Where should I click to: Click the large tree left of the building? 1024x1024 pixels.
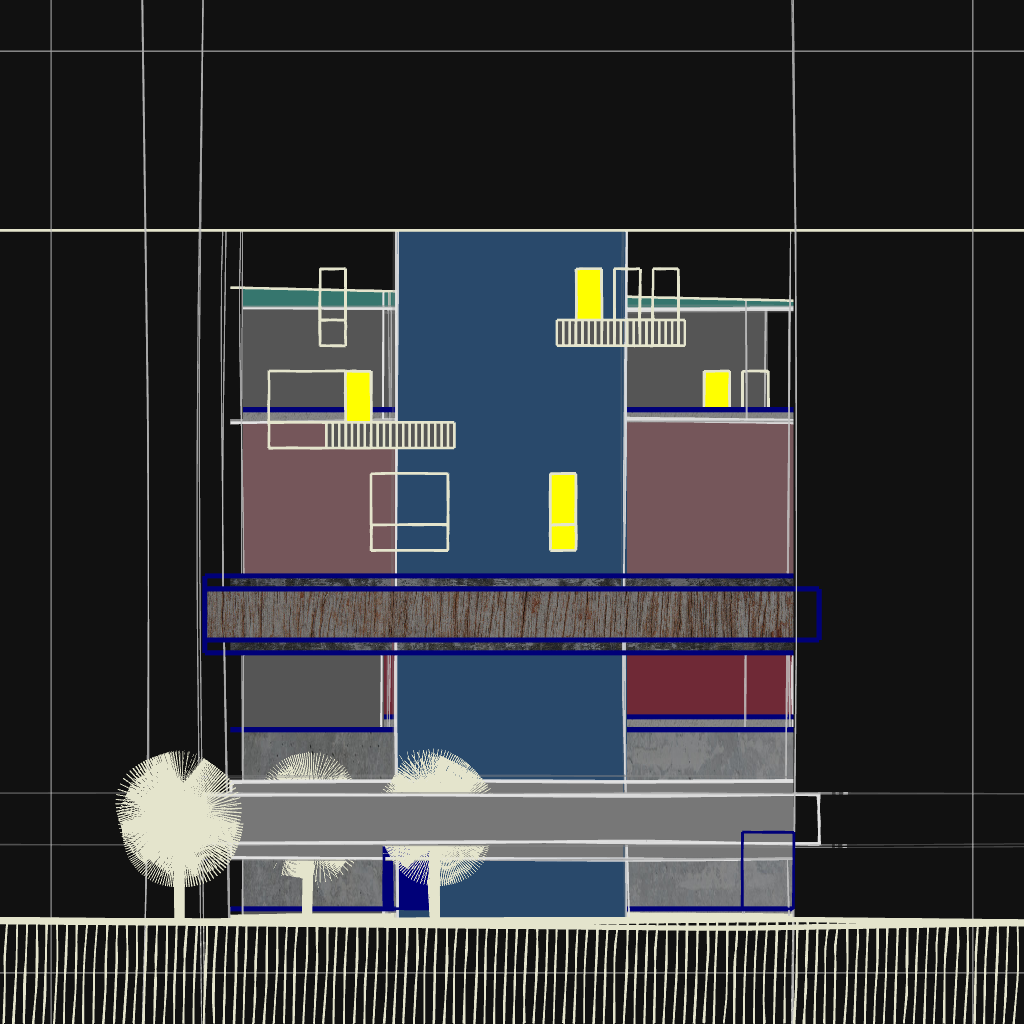coord(178,820)
